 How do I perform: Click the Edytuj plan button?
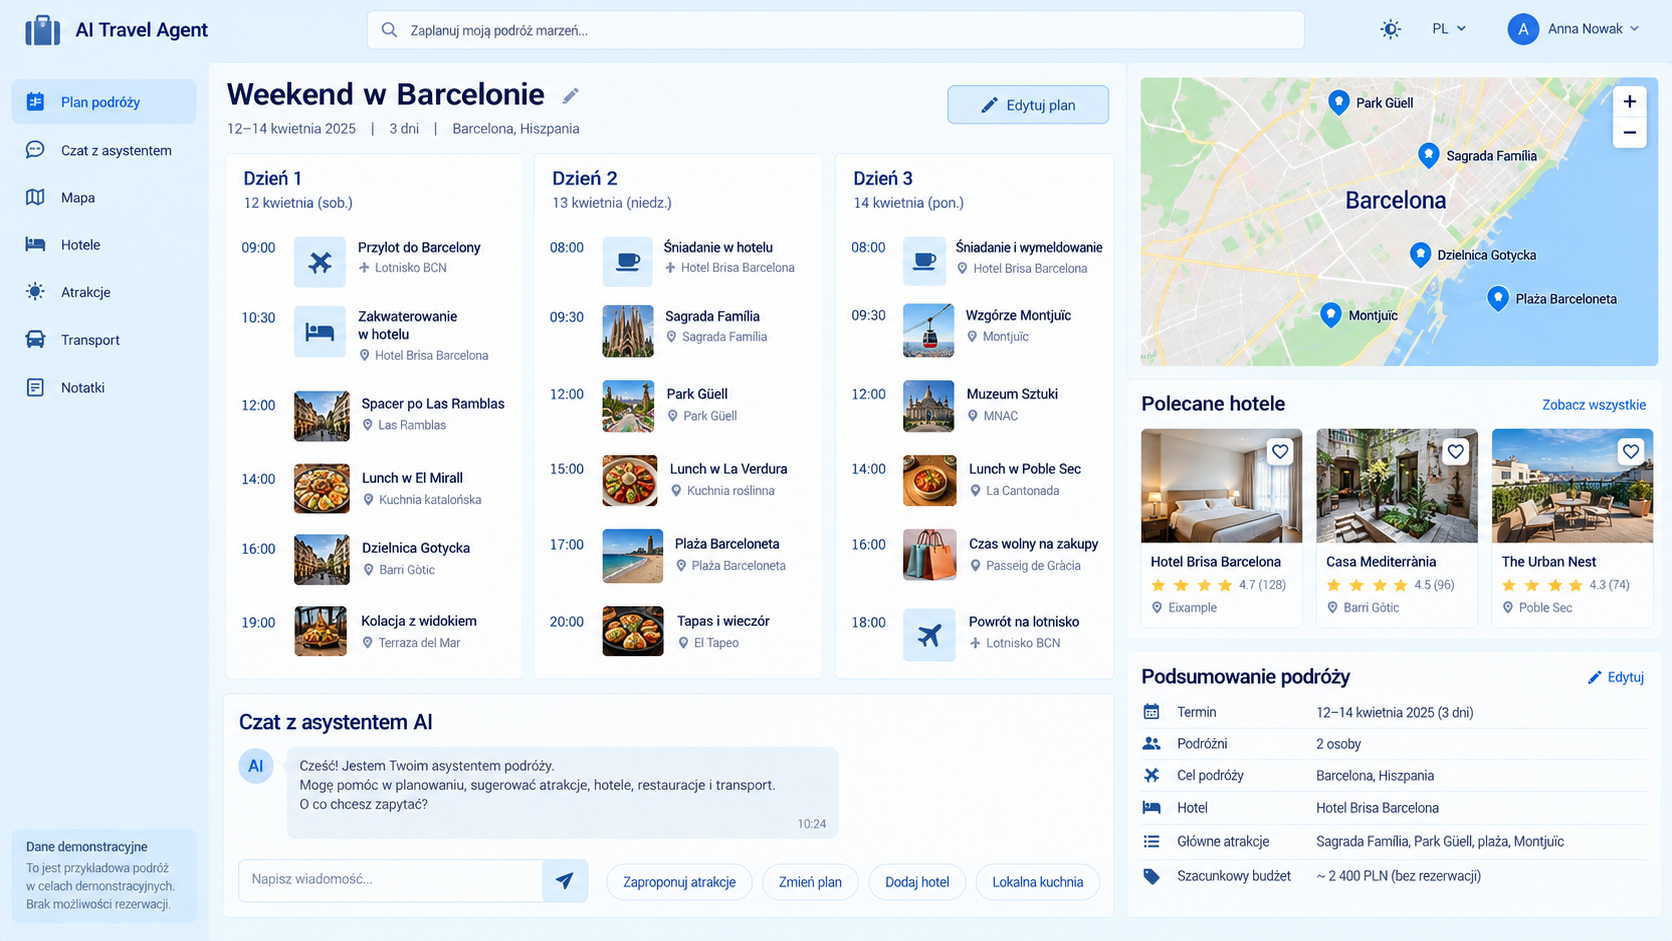[1028, 105]
